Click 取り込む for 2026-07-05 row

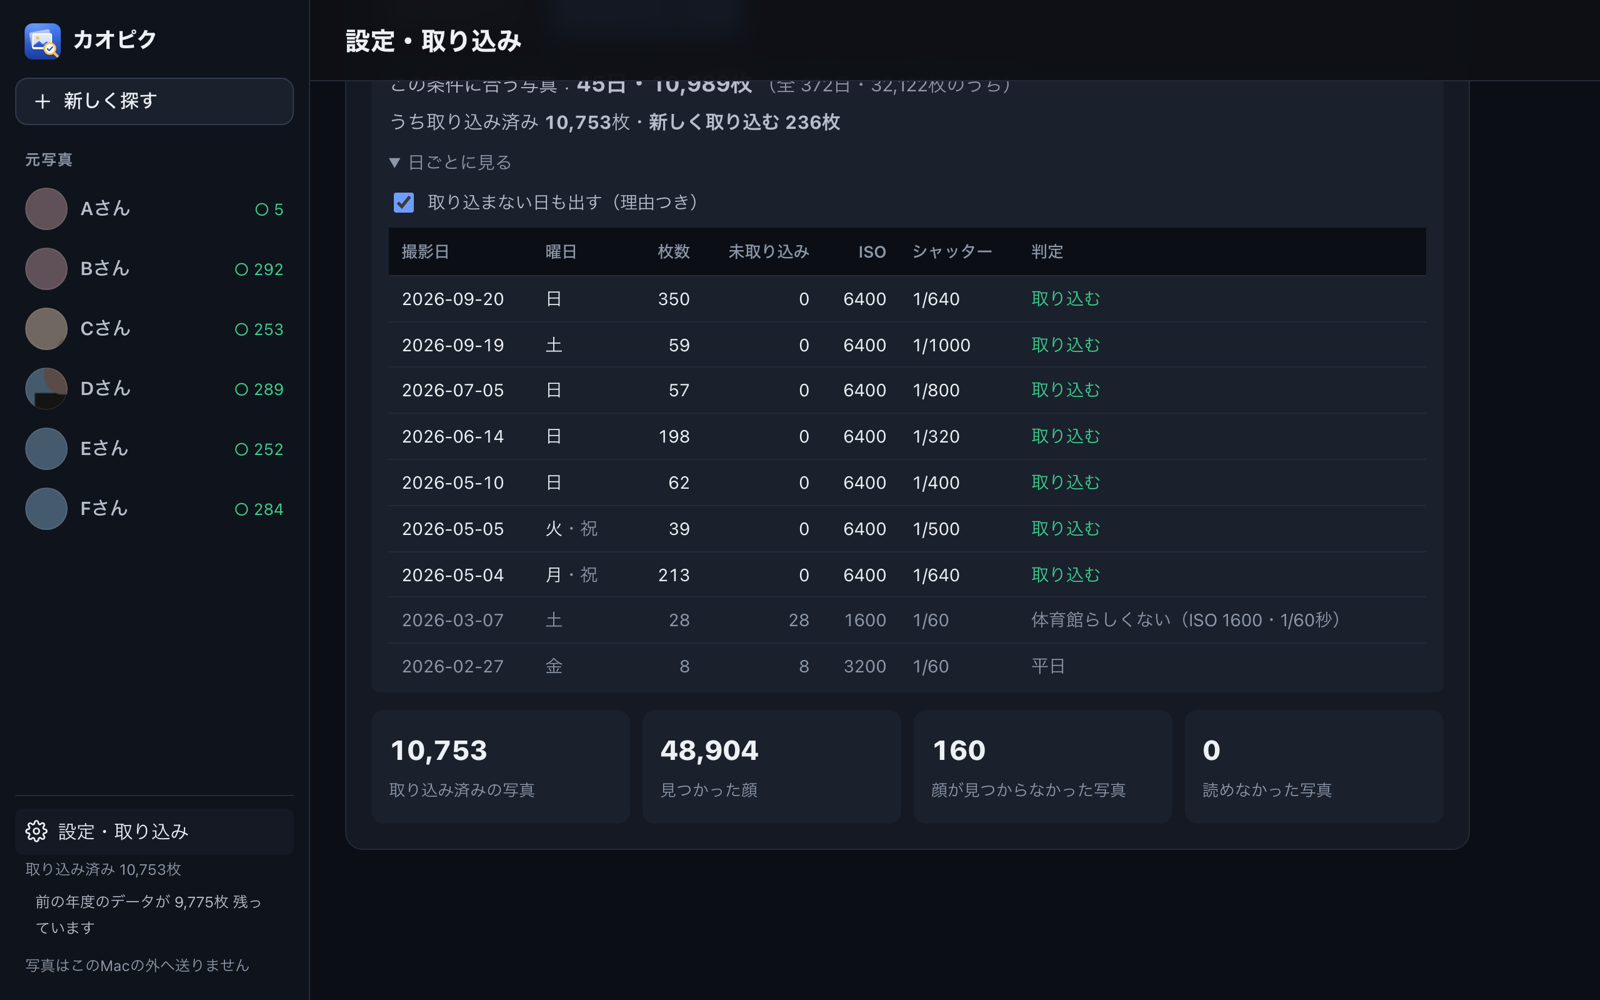pyautogui.click(x=1065, y=390)
